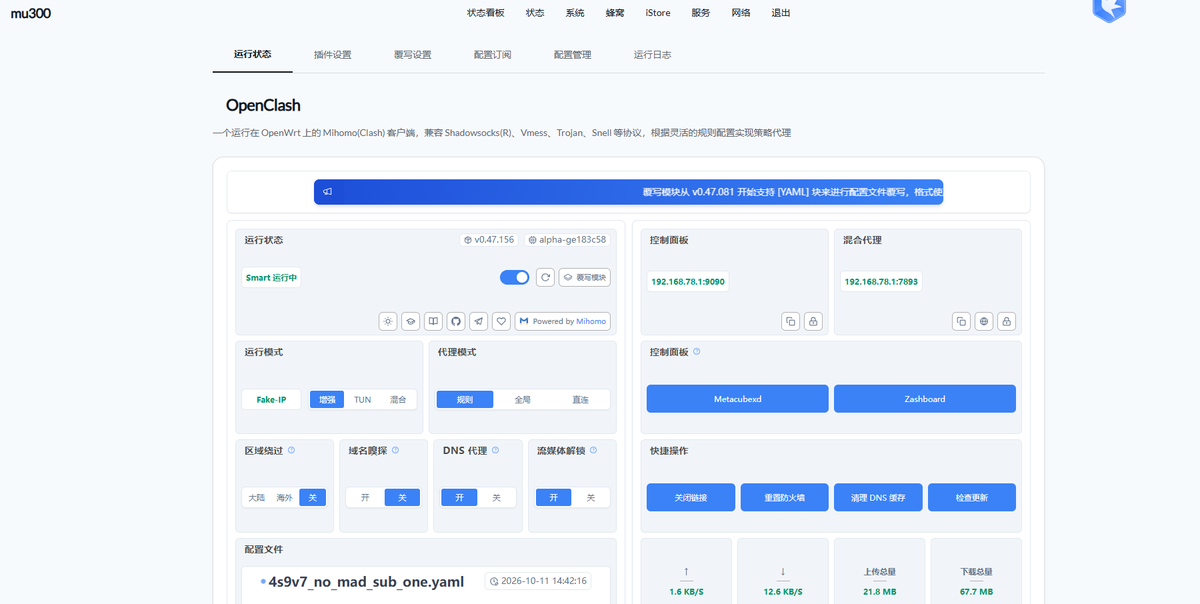Click the megaphone announcement icon

point(327,192)
